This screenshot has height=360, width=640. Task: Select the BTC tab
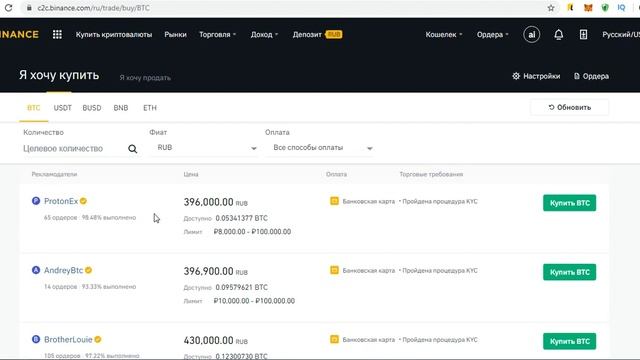pos(33,108)
